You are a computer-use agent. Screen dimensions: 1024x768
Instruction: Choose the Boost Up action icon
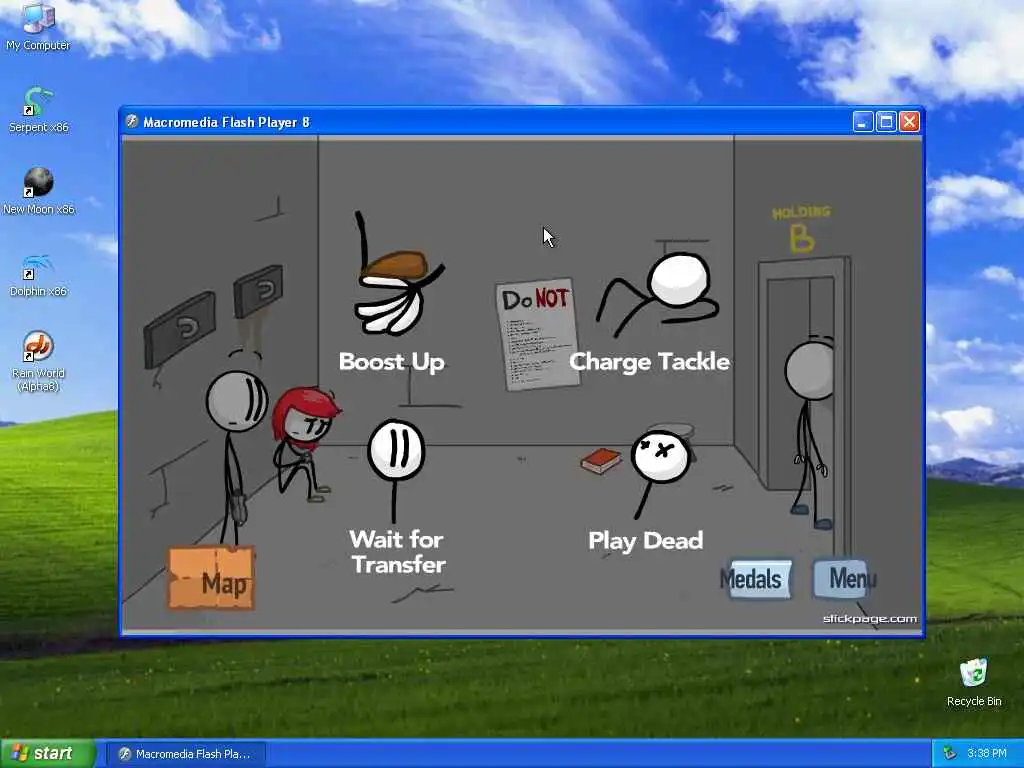tap(398, 274)
